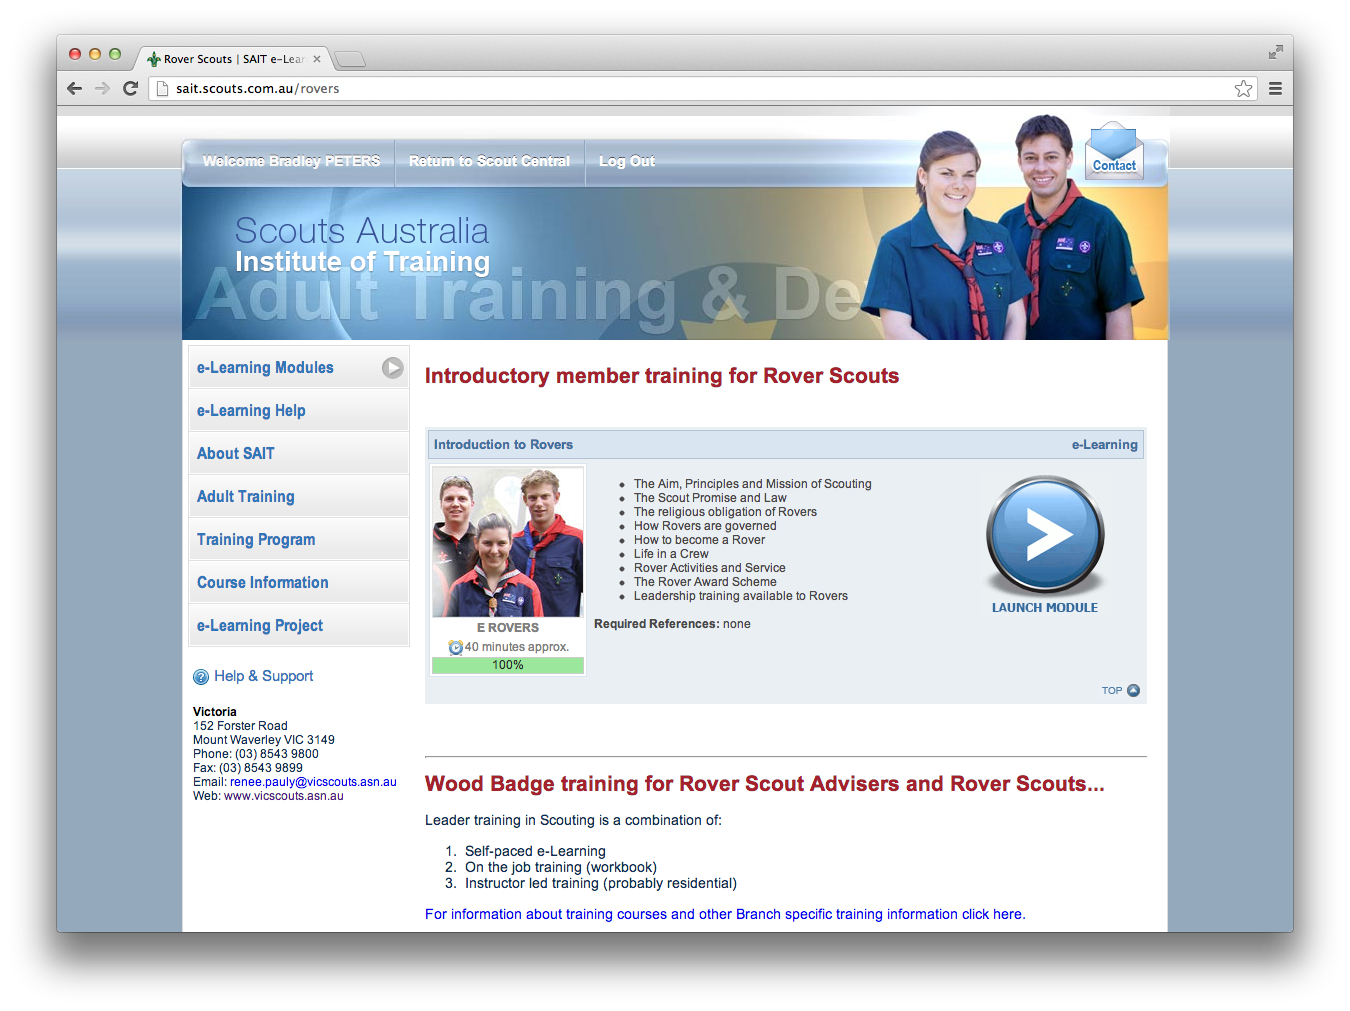Screen dimensions: 1350x1011
Task: Click the Introductory member training heading
Action: 662,376
